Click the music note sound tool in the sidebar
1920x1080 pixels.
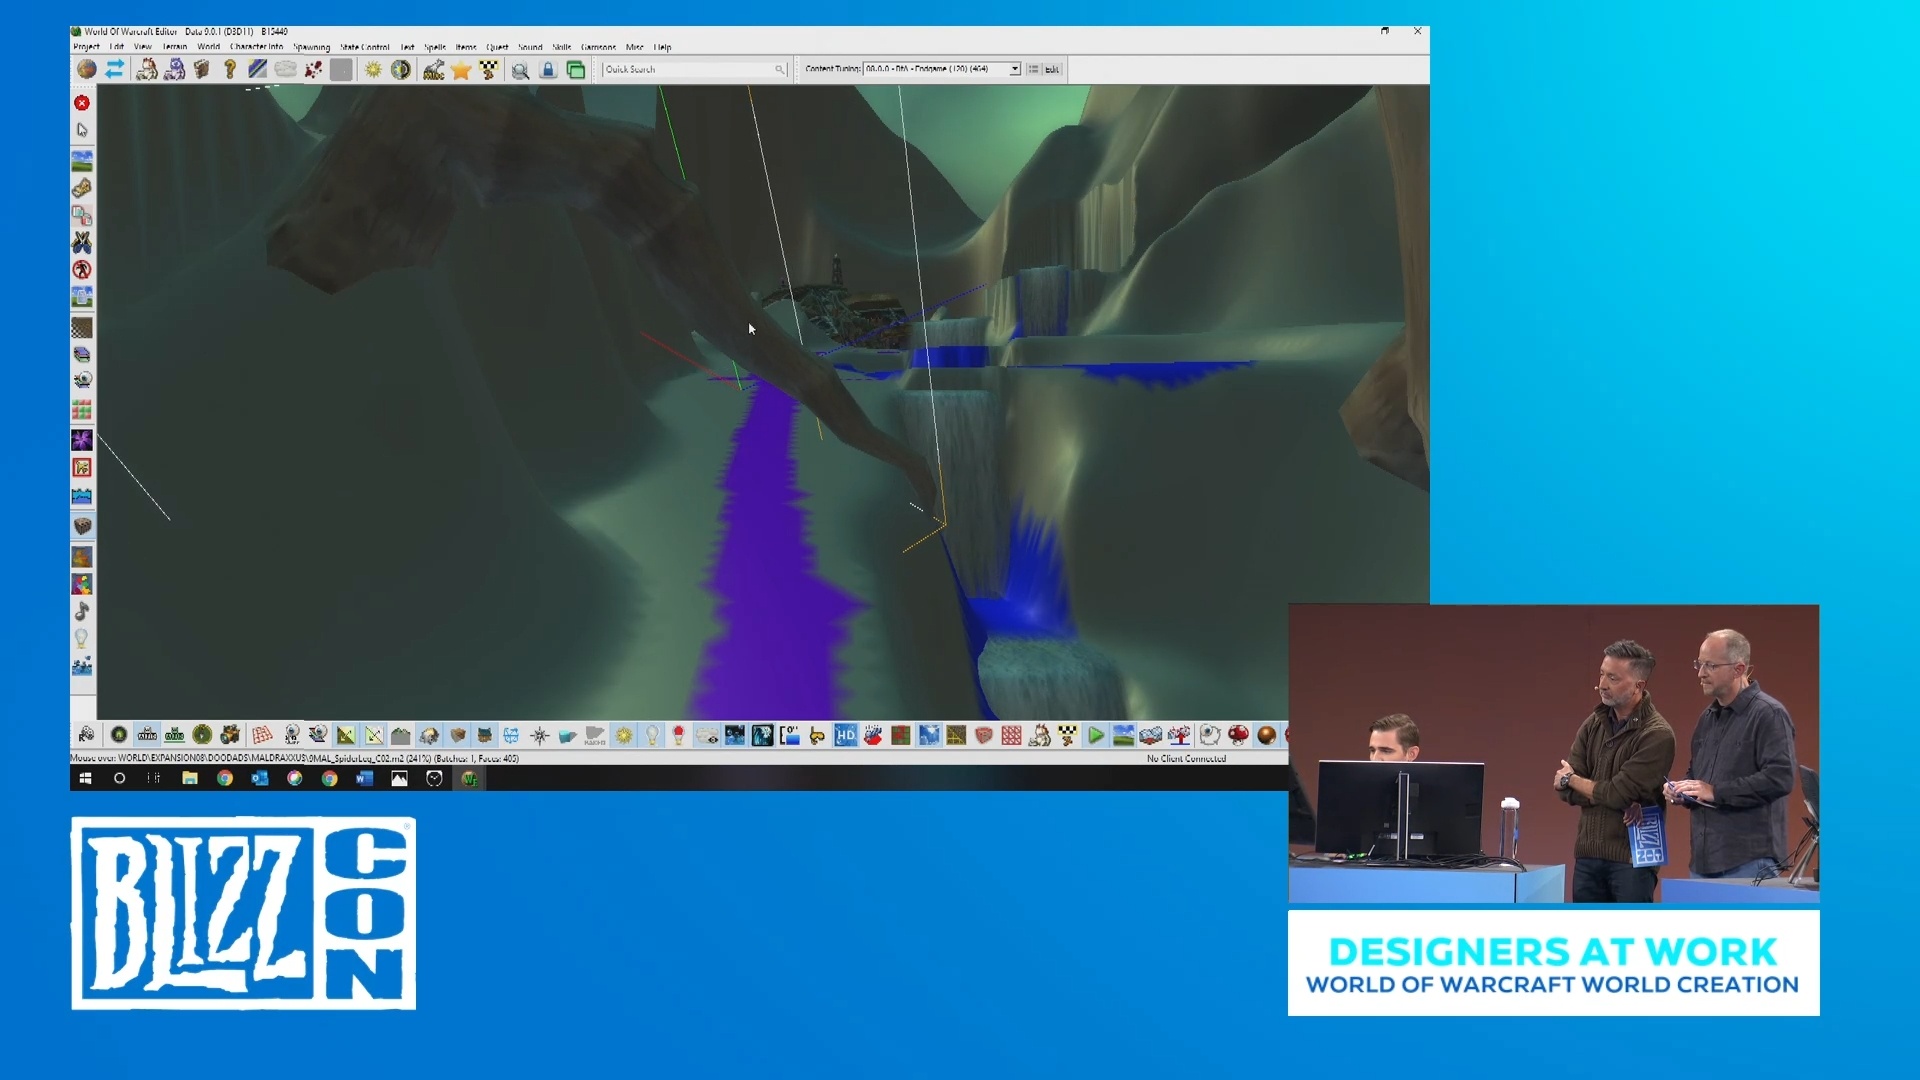(x=82, y=611)
